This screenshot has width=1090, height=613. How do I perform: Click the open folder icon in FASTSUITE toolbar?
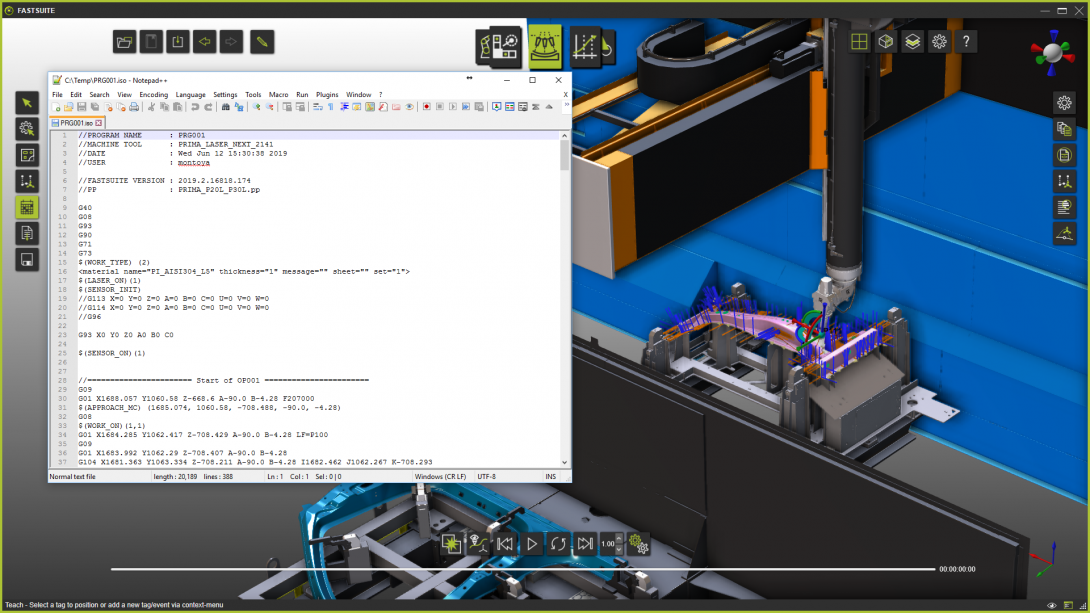pos(125,42)
